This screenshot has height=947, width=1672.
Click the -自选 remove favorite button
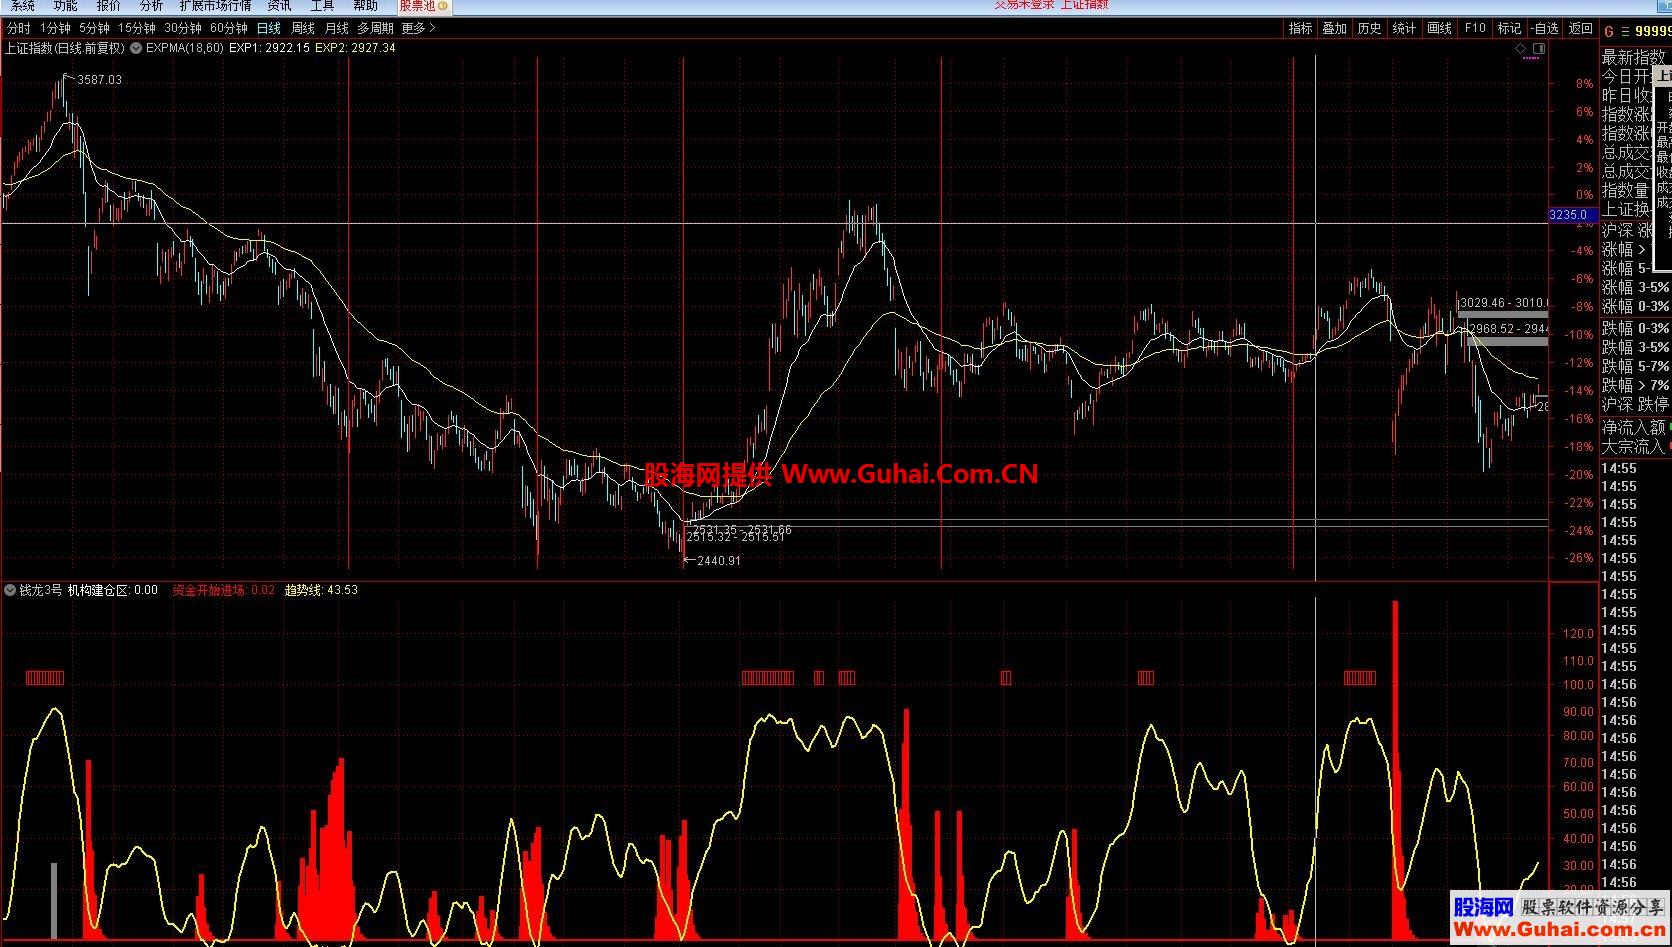pos(1544,28)
